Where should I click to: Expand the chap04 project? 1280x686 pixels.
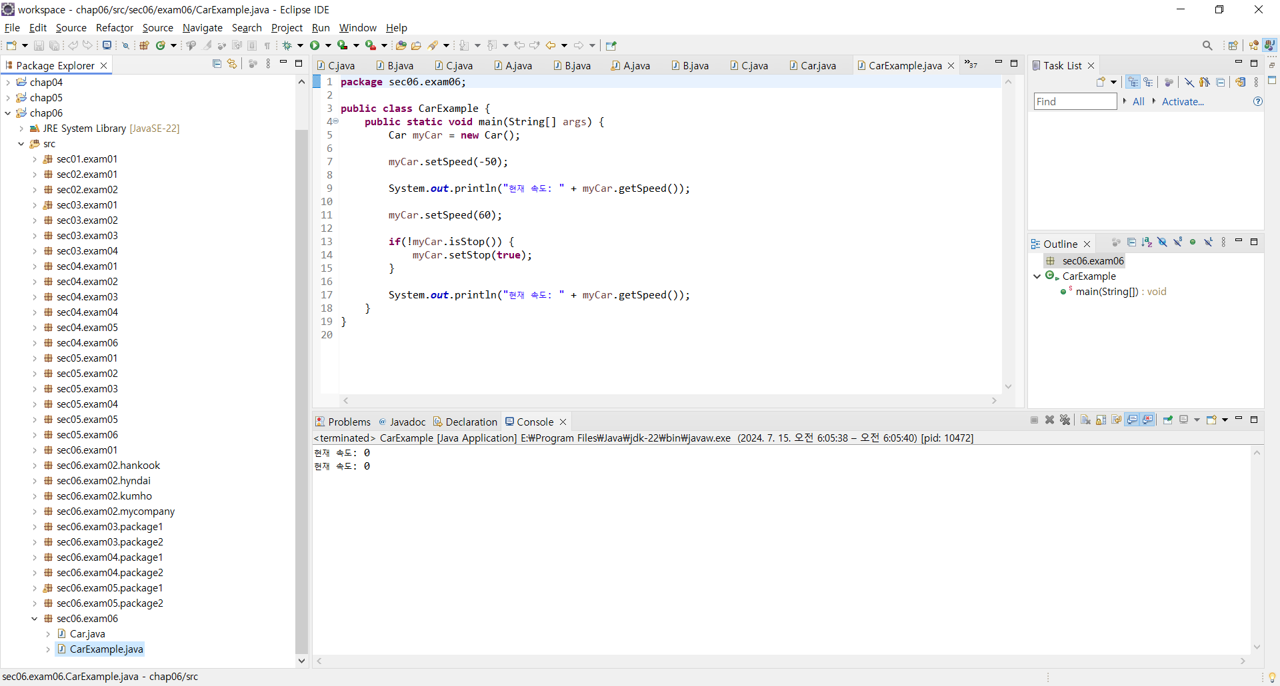point(8,83)
